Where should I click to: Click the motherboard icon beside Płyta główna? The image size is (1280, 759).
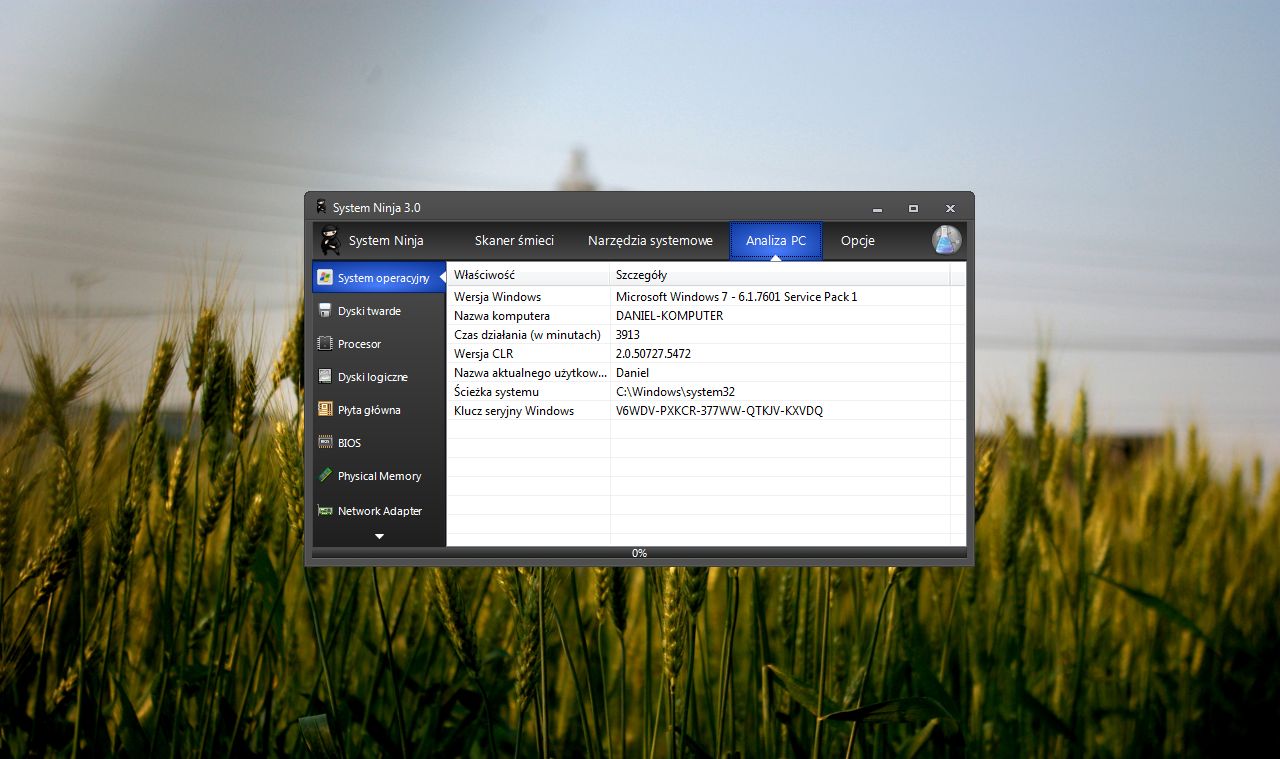pyautogui.click(x=325, y=409)
